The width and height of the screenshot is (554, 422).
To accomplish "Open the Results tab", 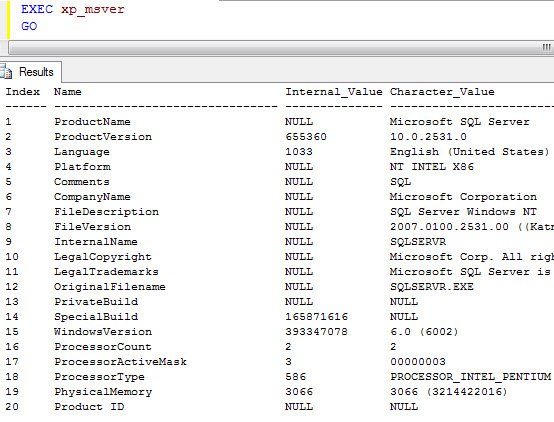I will pyautogui.click(x=31, y=72).
